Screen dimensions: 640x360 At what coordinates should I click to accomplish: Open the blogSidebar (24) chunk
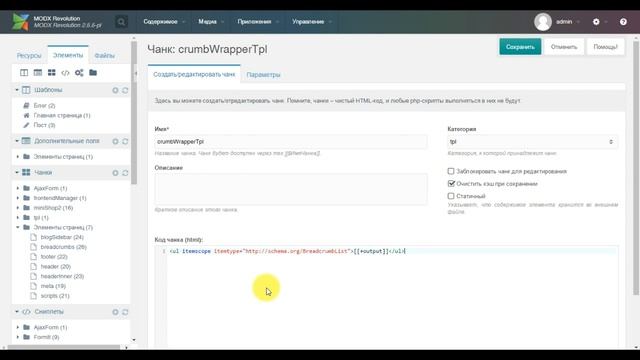62,237
